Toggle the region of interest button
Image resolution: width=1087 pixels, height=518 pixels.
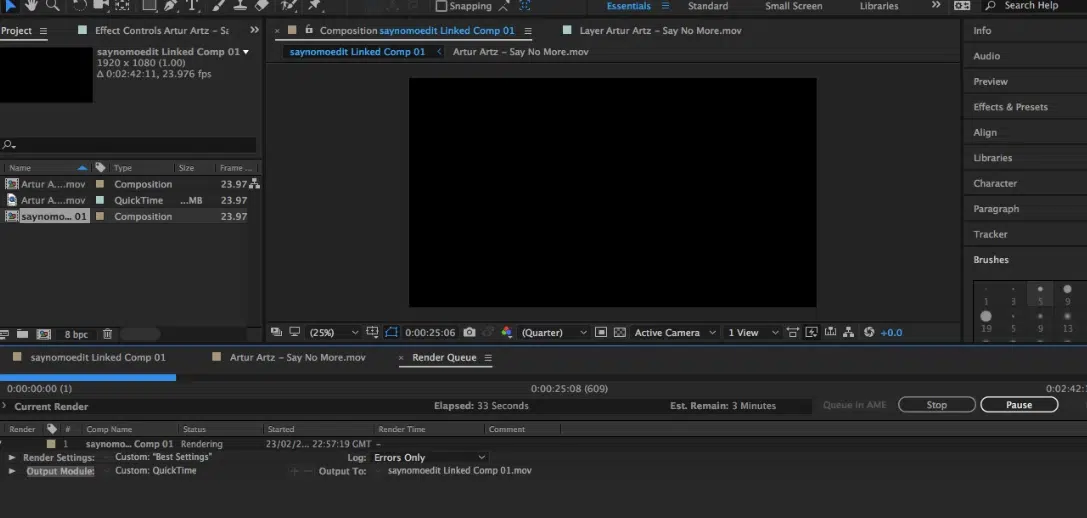click(600, 332)
